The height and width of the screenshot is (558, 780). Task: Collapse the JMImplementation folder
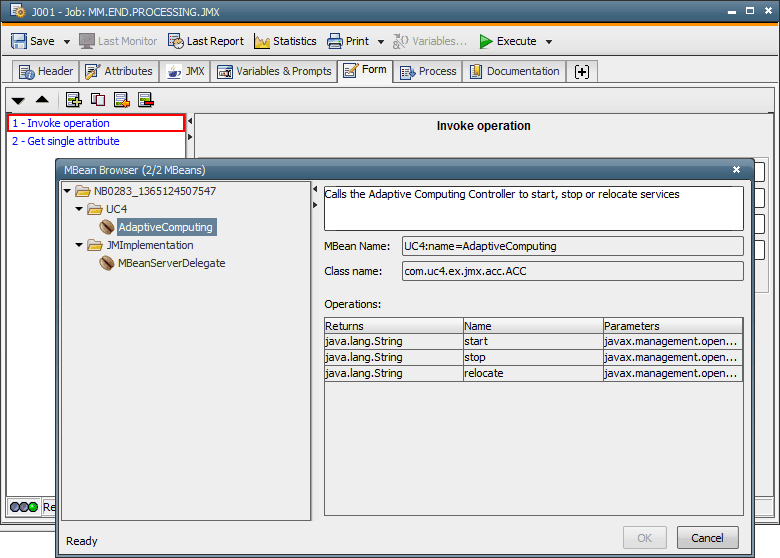[79, 245]
